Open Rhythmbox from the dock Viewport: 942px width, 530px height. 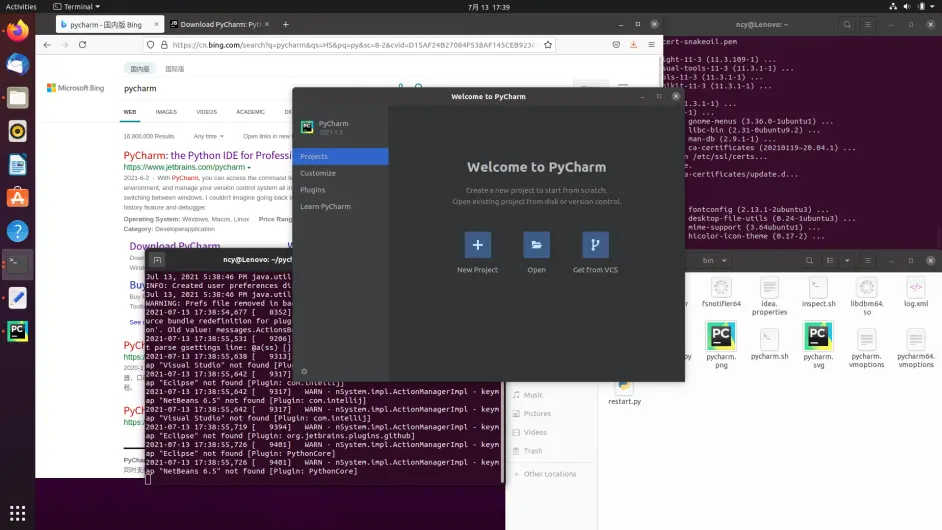tap(17, 131)
